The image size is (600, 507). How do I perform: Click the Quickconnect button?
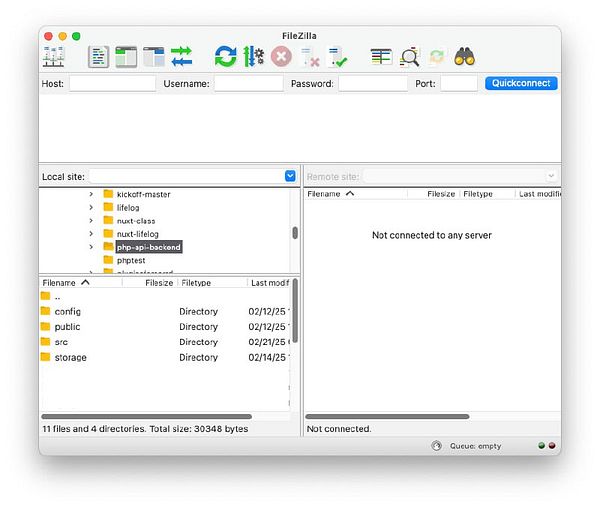pyautogui.click(x=521, y=83)
